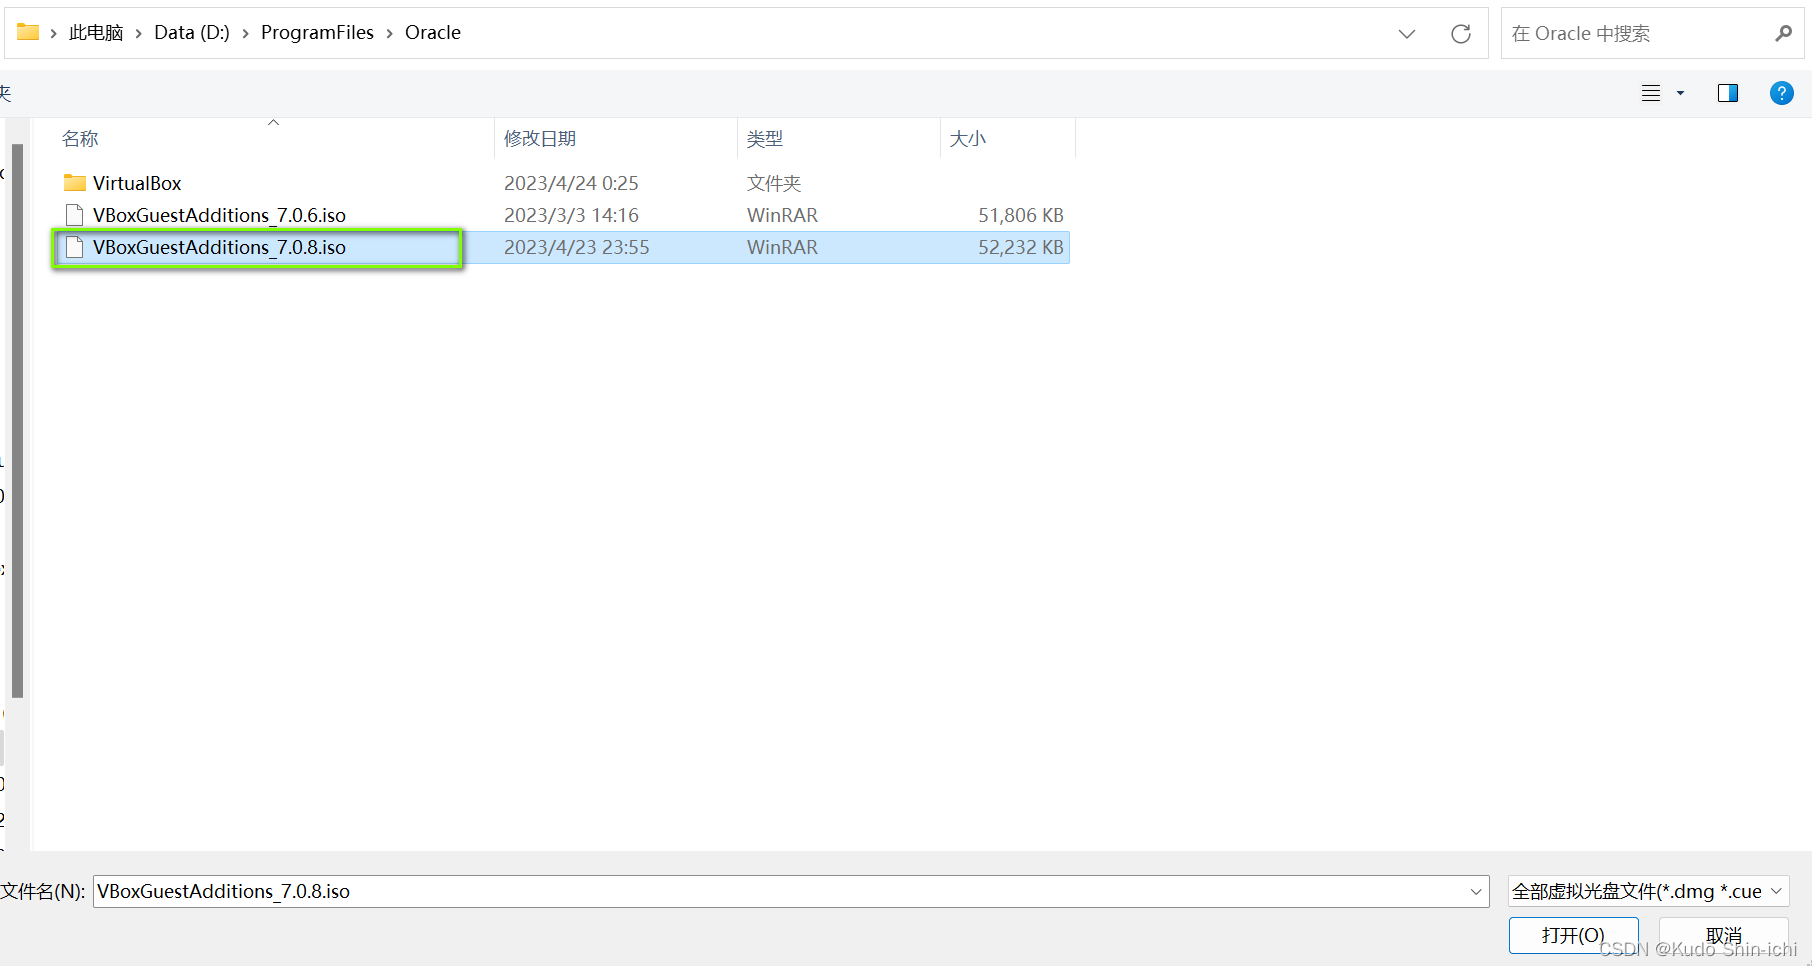Viewport: 1812px width, 966px height.
Task: Sort by 名称 column header
Action: [x=80, y=139]
